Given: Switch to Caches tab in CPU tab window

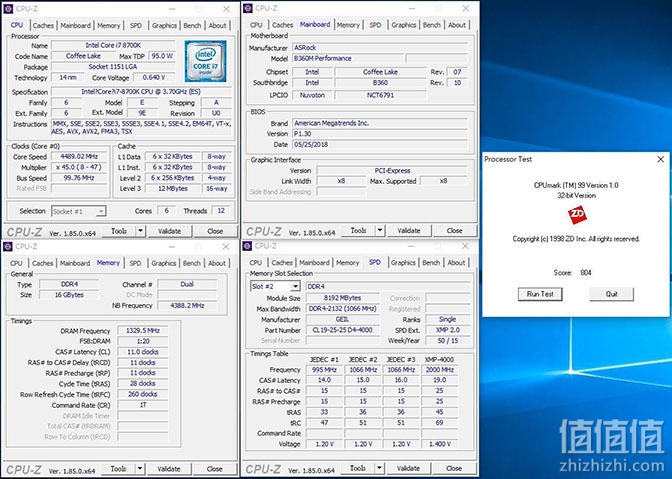Looking at the screenshot, I should pyautogui.click(x=43, y=25).
